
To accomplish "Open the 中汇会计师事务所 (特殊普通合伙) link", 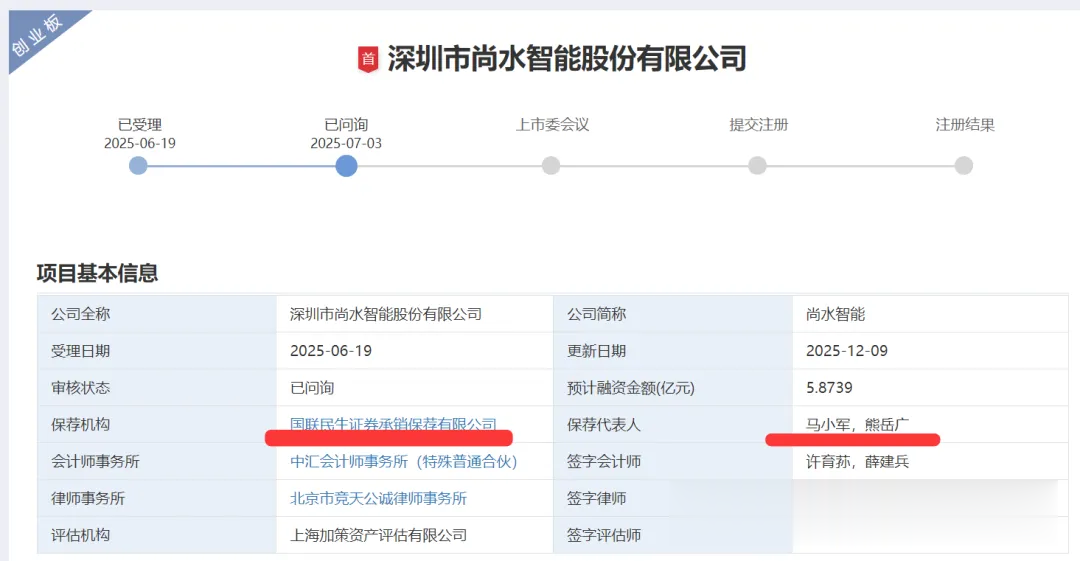I will point(404,461).
